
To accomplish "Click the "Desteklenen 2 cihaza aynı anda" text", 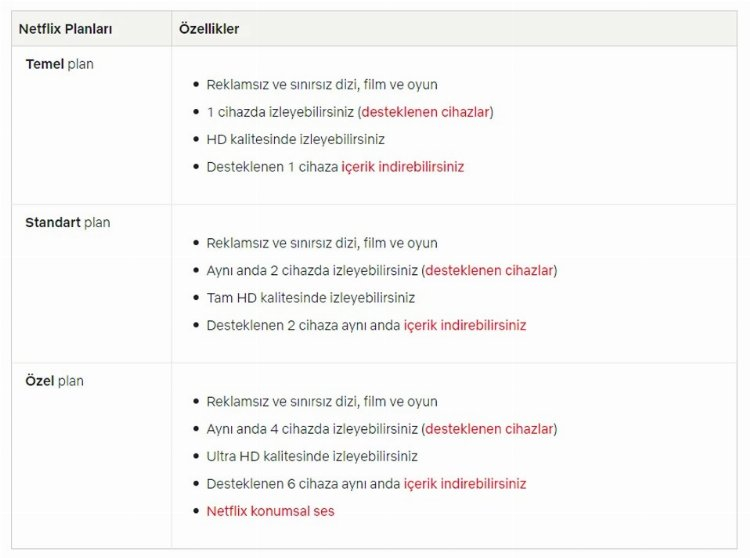I will click(x=303, y=325).
